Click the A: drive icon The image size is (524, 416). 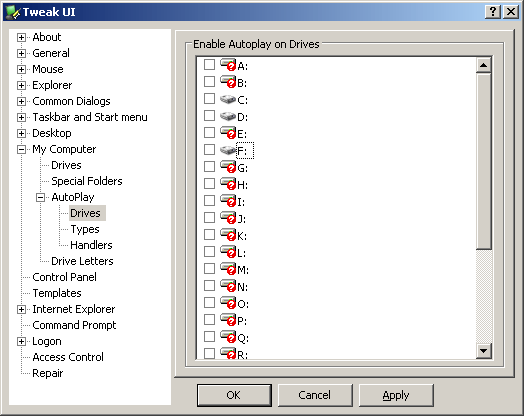coord(228,65)
